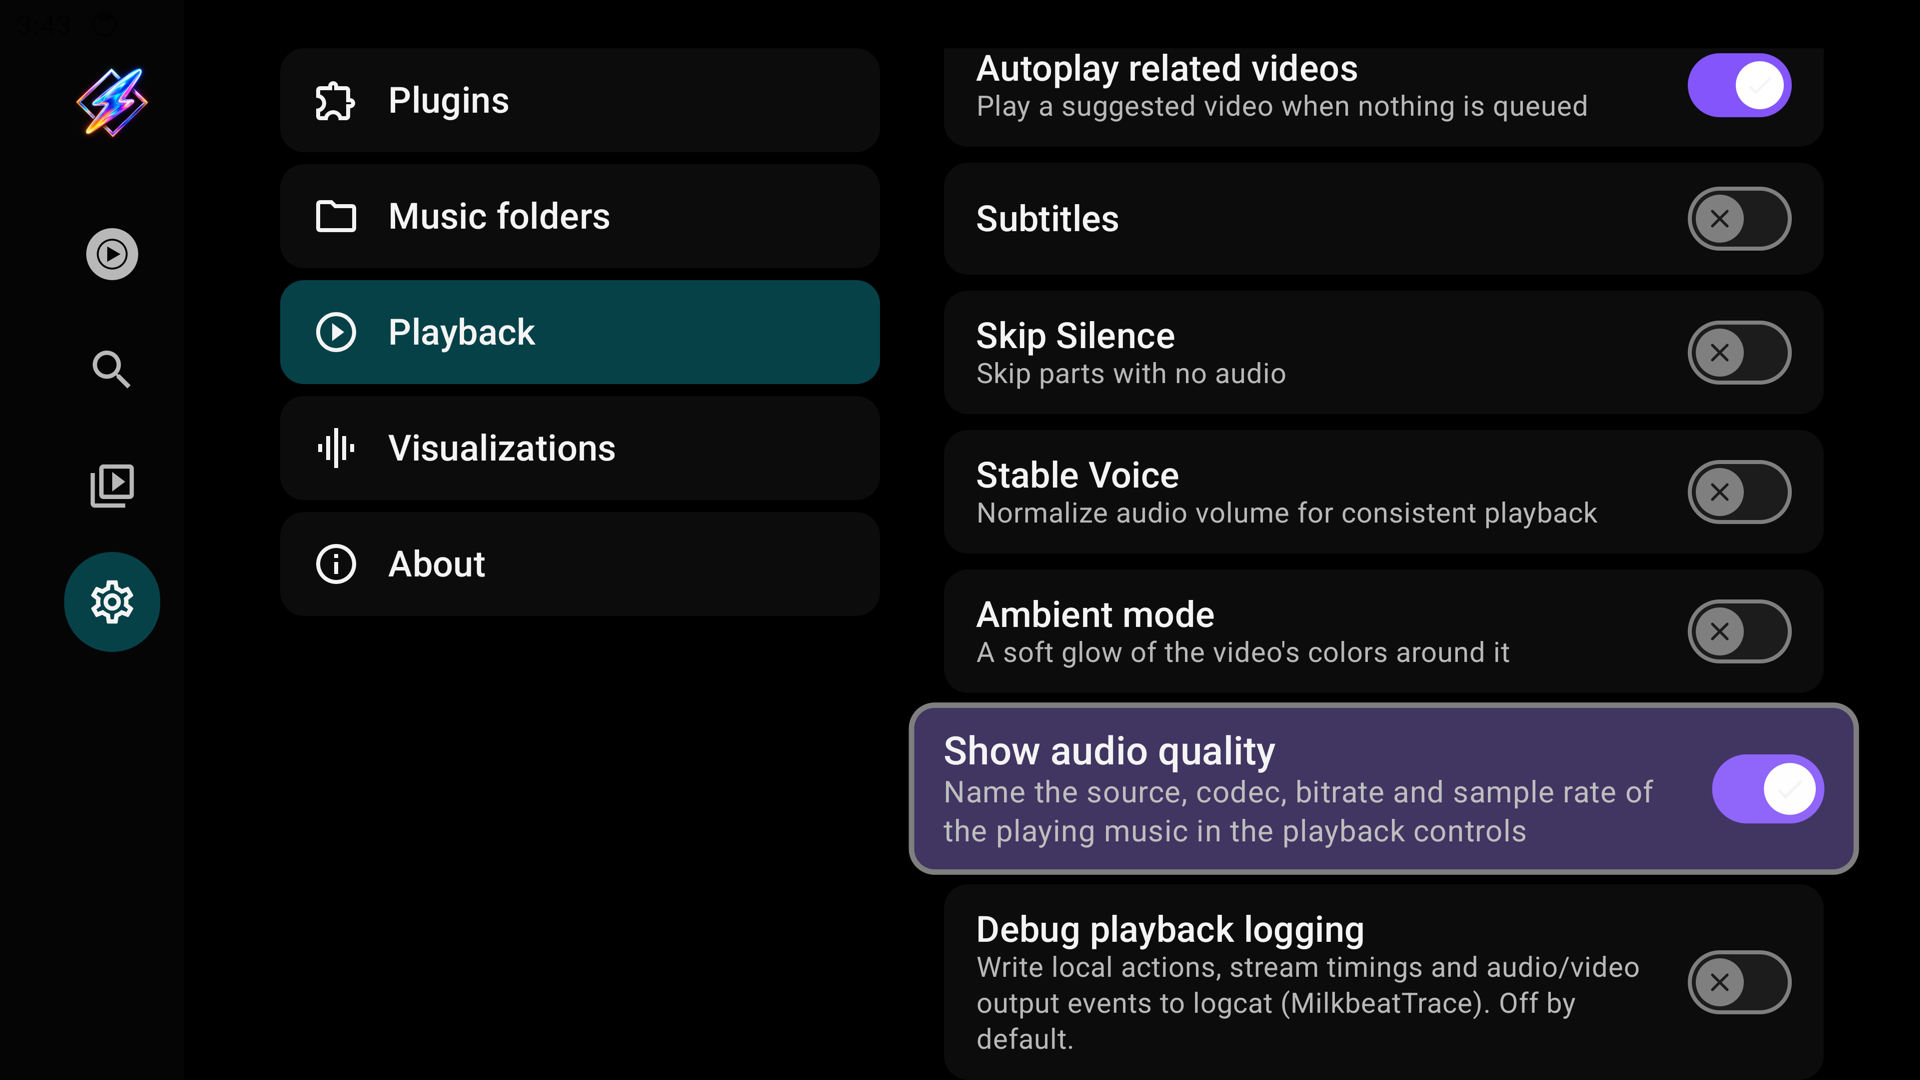The width and height of the screenshot is (1920, 1080).
Task: Enable Debug playback logging switch
Action: [x=1740, y=982]
